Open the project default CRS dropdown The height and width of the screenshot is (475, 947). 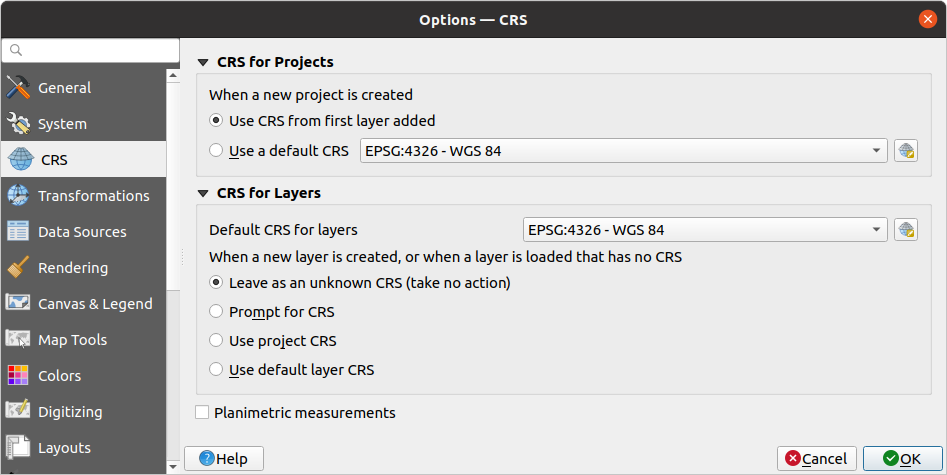[x=623, y=151]
